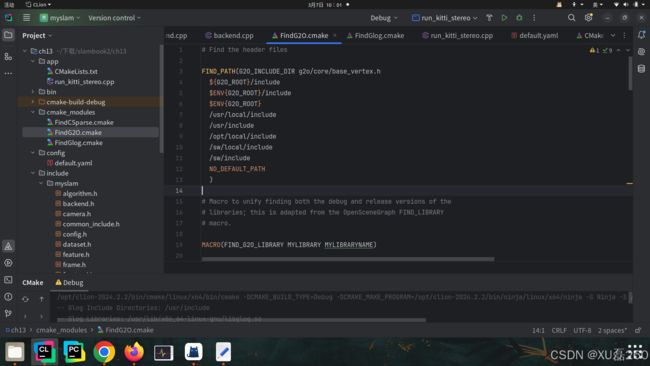Open the Version control dropdown
The image size is (650, 366).
[x=114, y=18]
